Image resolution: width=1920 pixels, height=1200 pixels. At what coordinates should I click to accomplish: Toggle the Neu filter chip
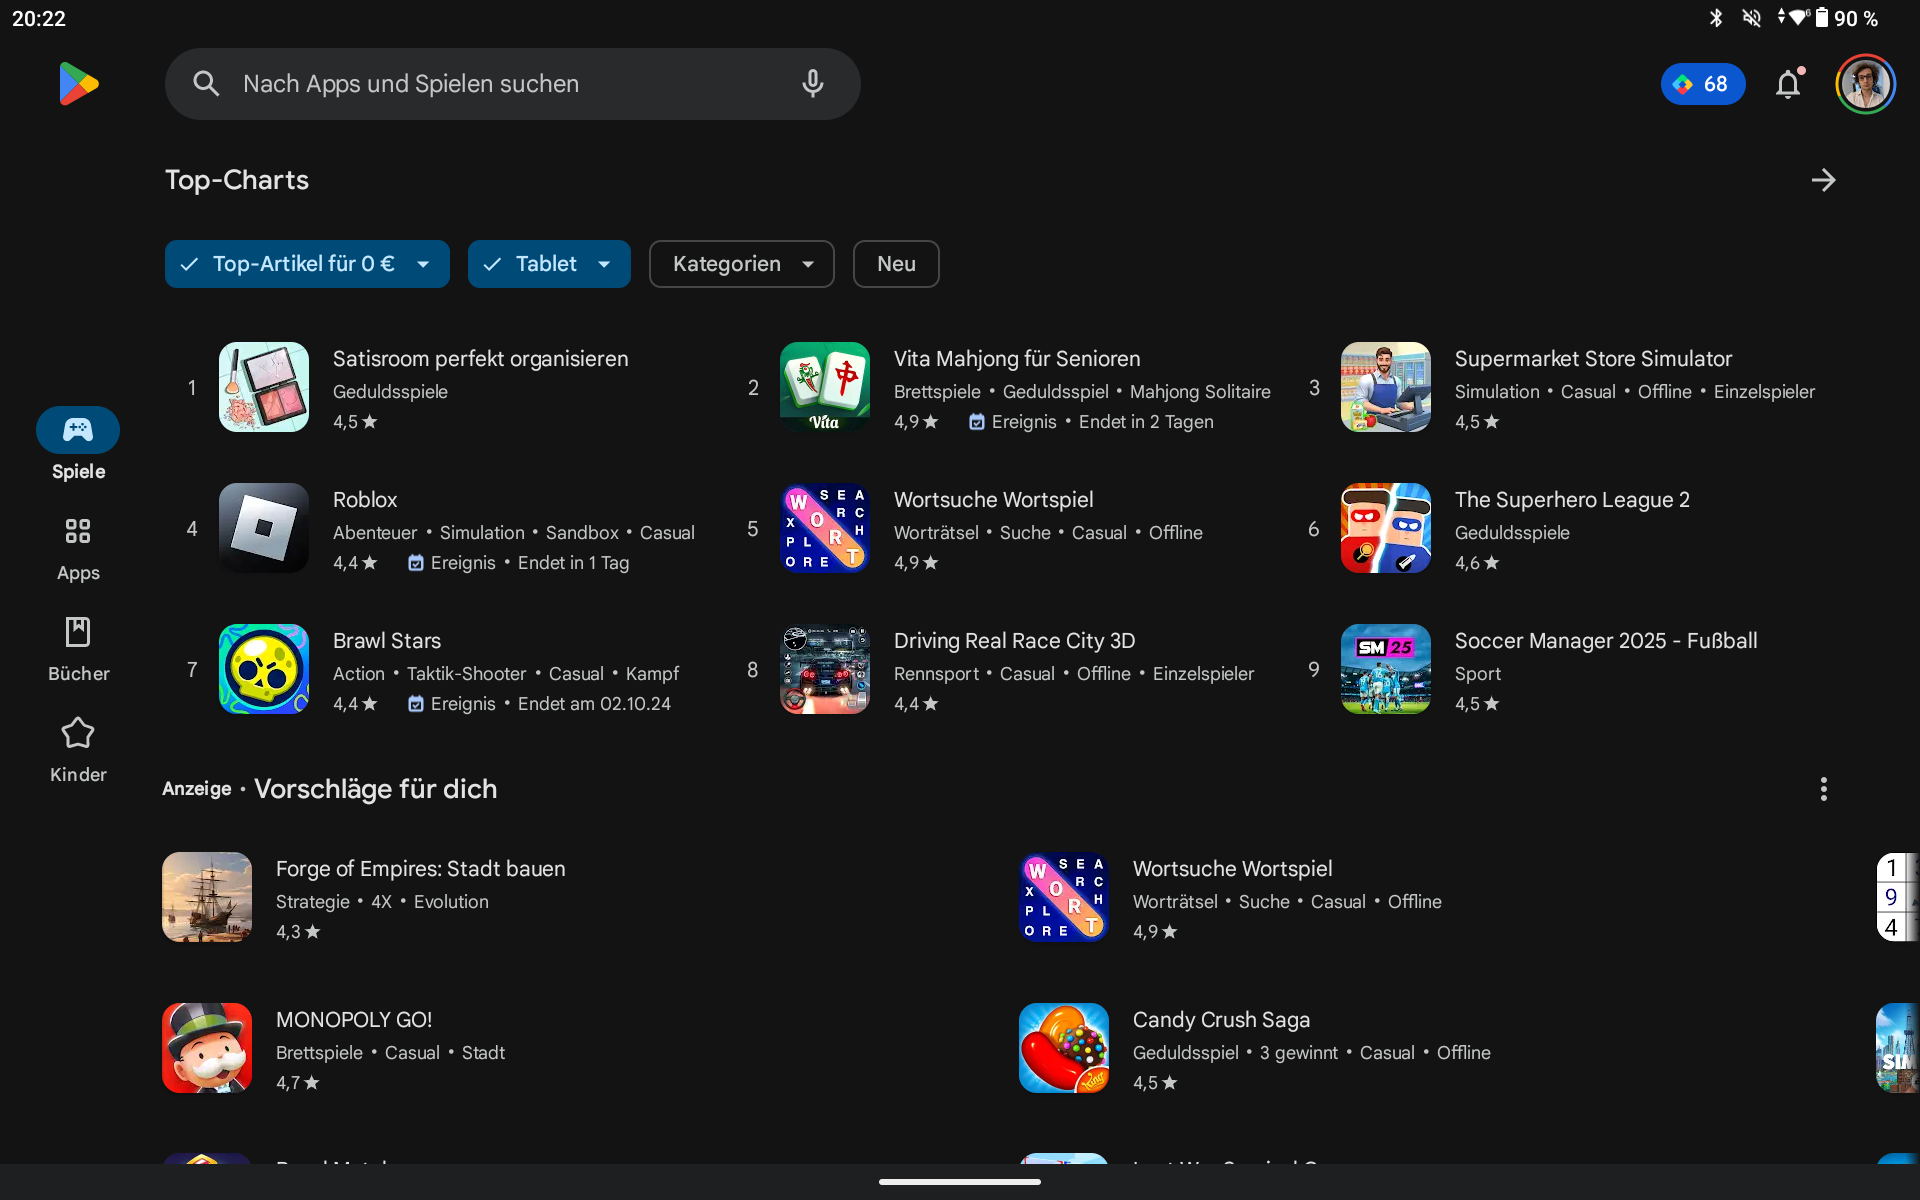pyautogui.click(x=896, y=264)
